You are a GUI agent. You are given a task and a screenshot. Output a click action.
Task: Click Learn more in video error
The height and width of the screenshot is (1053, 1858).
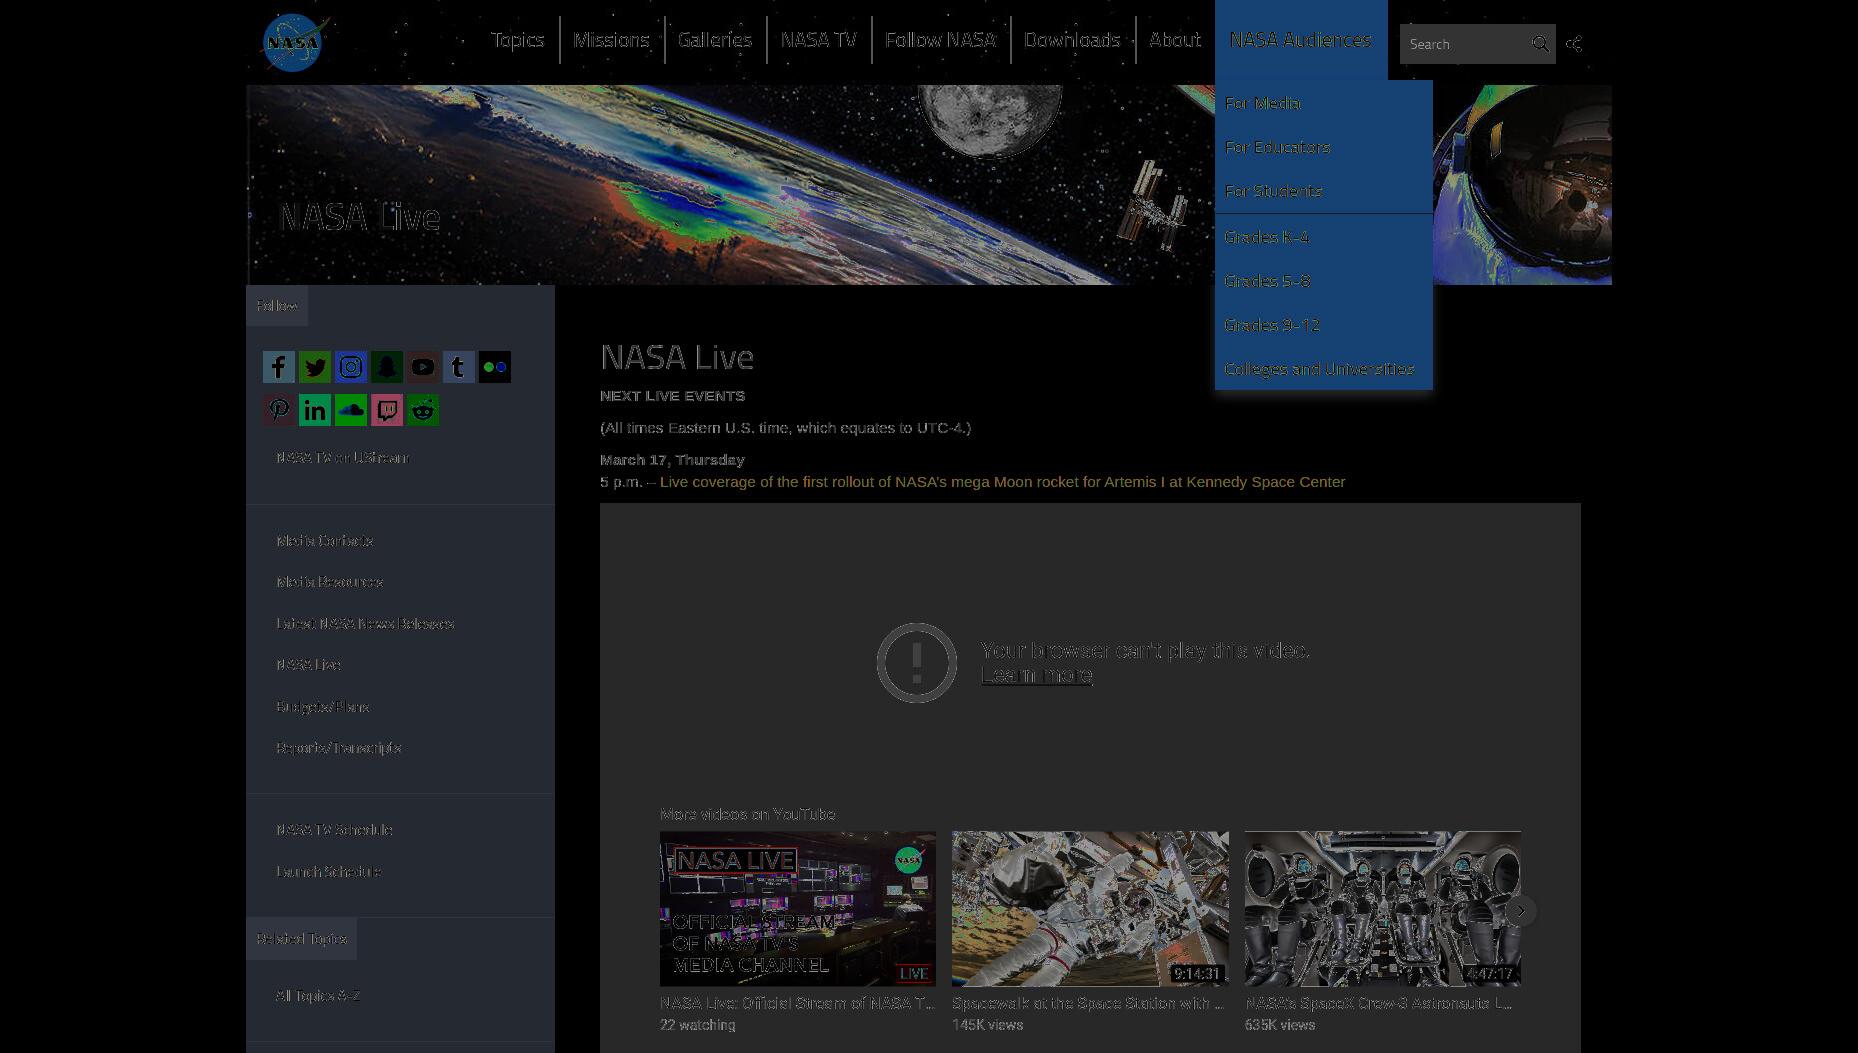point(1036,675)
